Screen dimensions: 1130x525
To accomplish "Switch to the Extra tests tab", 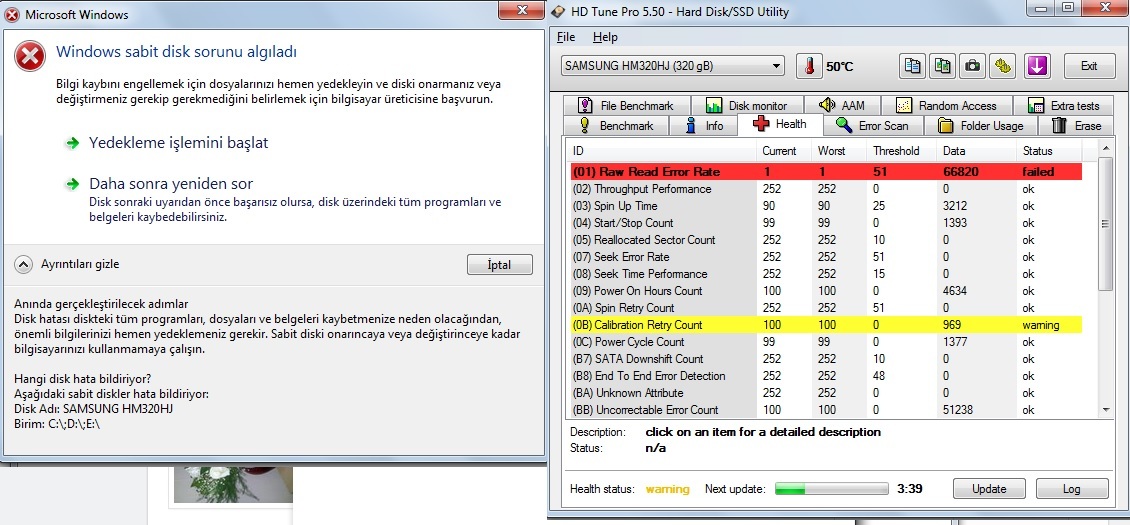I will point(1064,105).
